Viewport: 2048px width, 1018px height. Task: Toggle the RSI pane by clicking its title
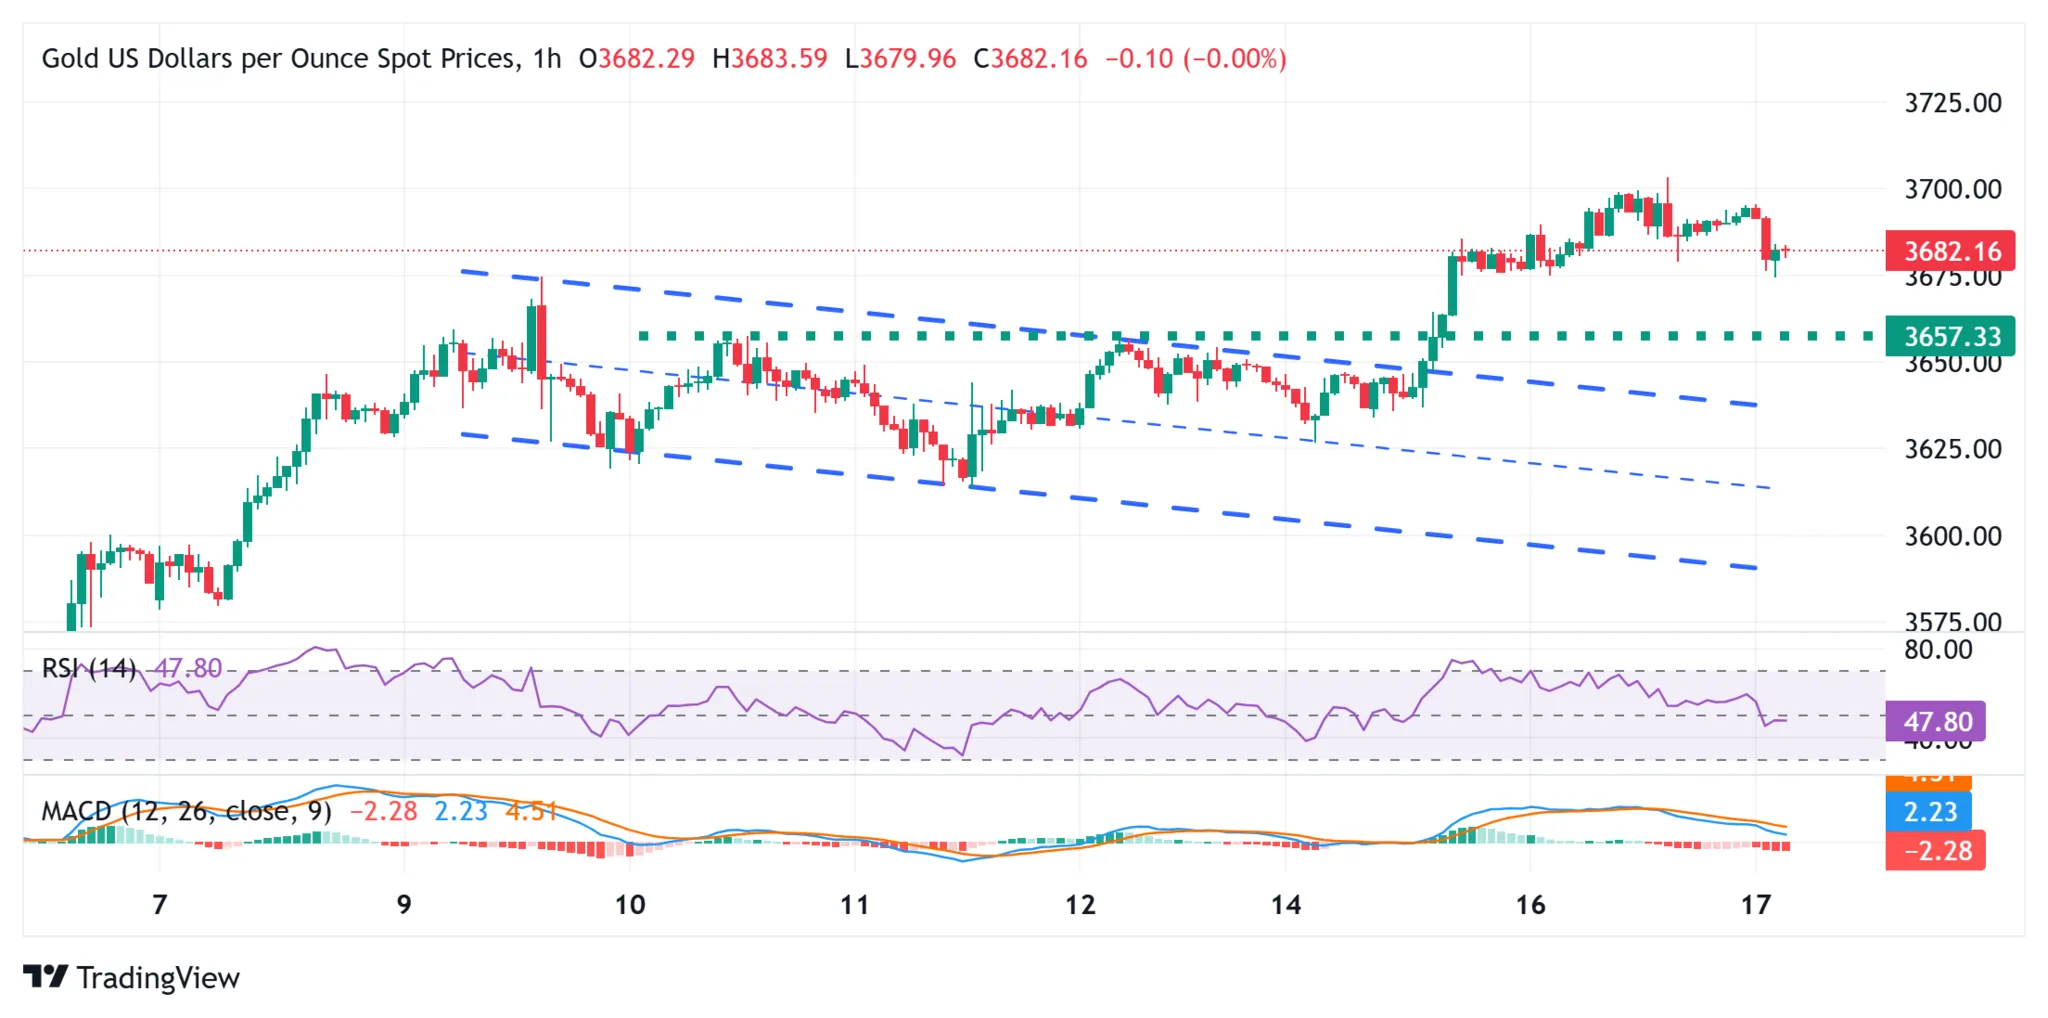tap(90, 668)
